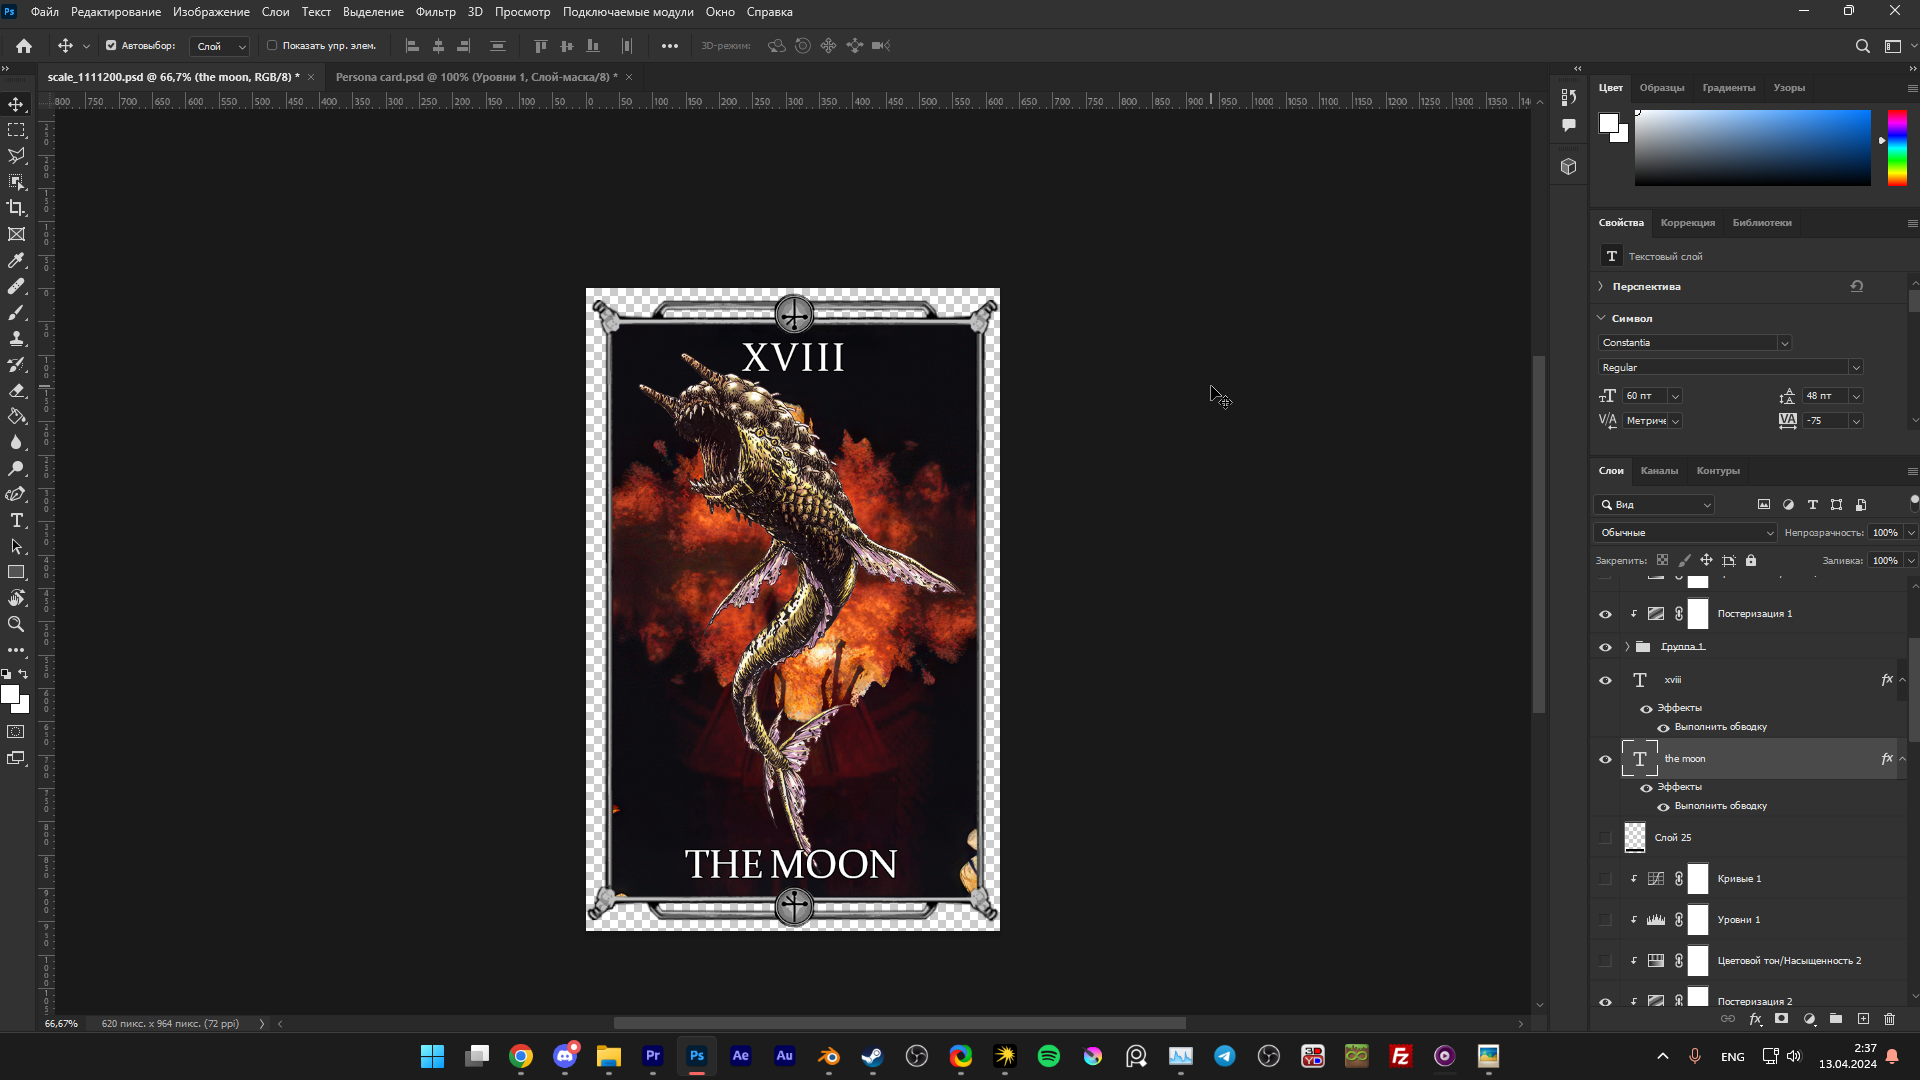Click the tracking value -75 field
Screen dimensions: 1920x1080
click(x=1825, y=421)
